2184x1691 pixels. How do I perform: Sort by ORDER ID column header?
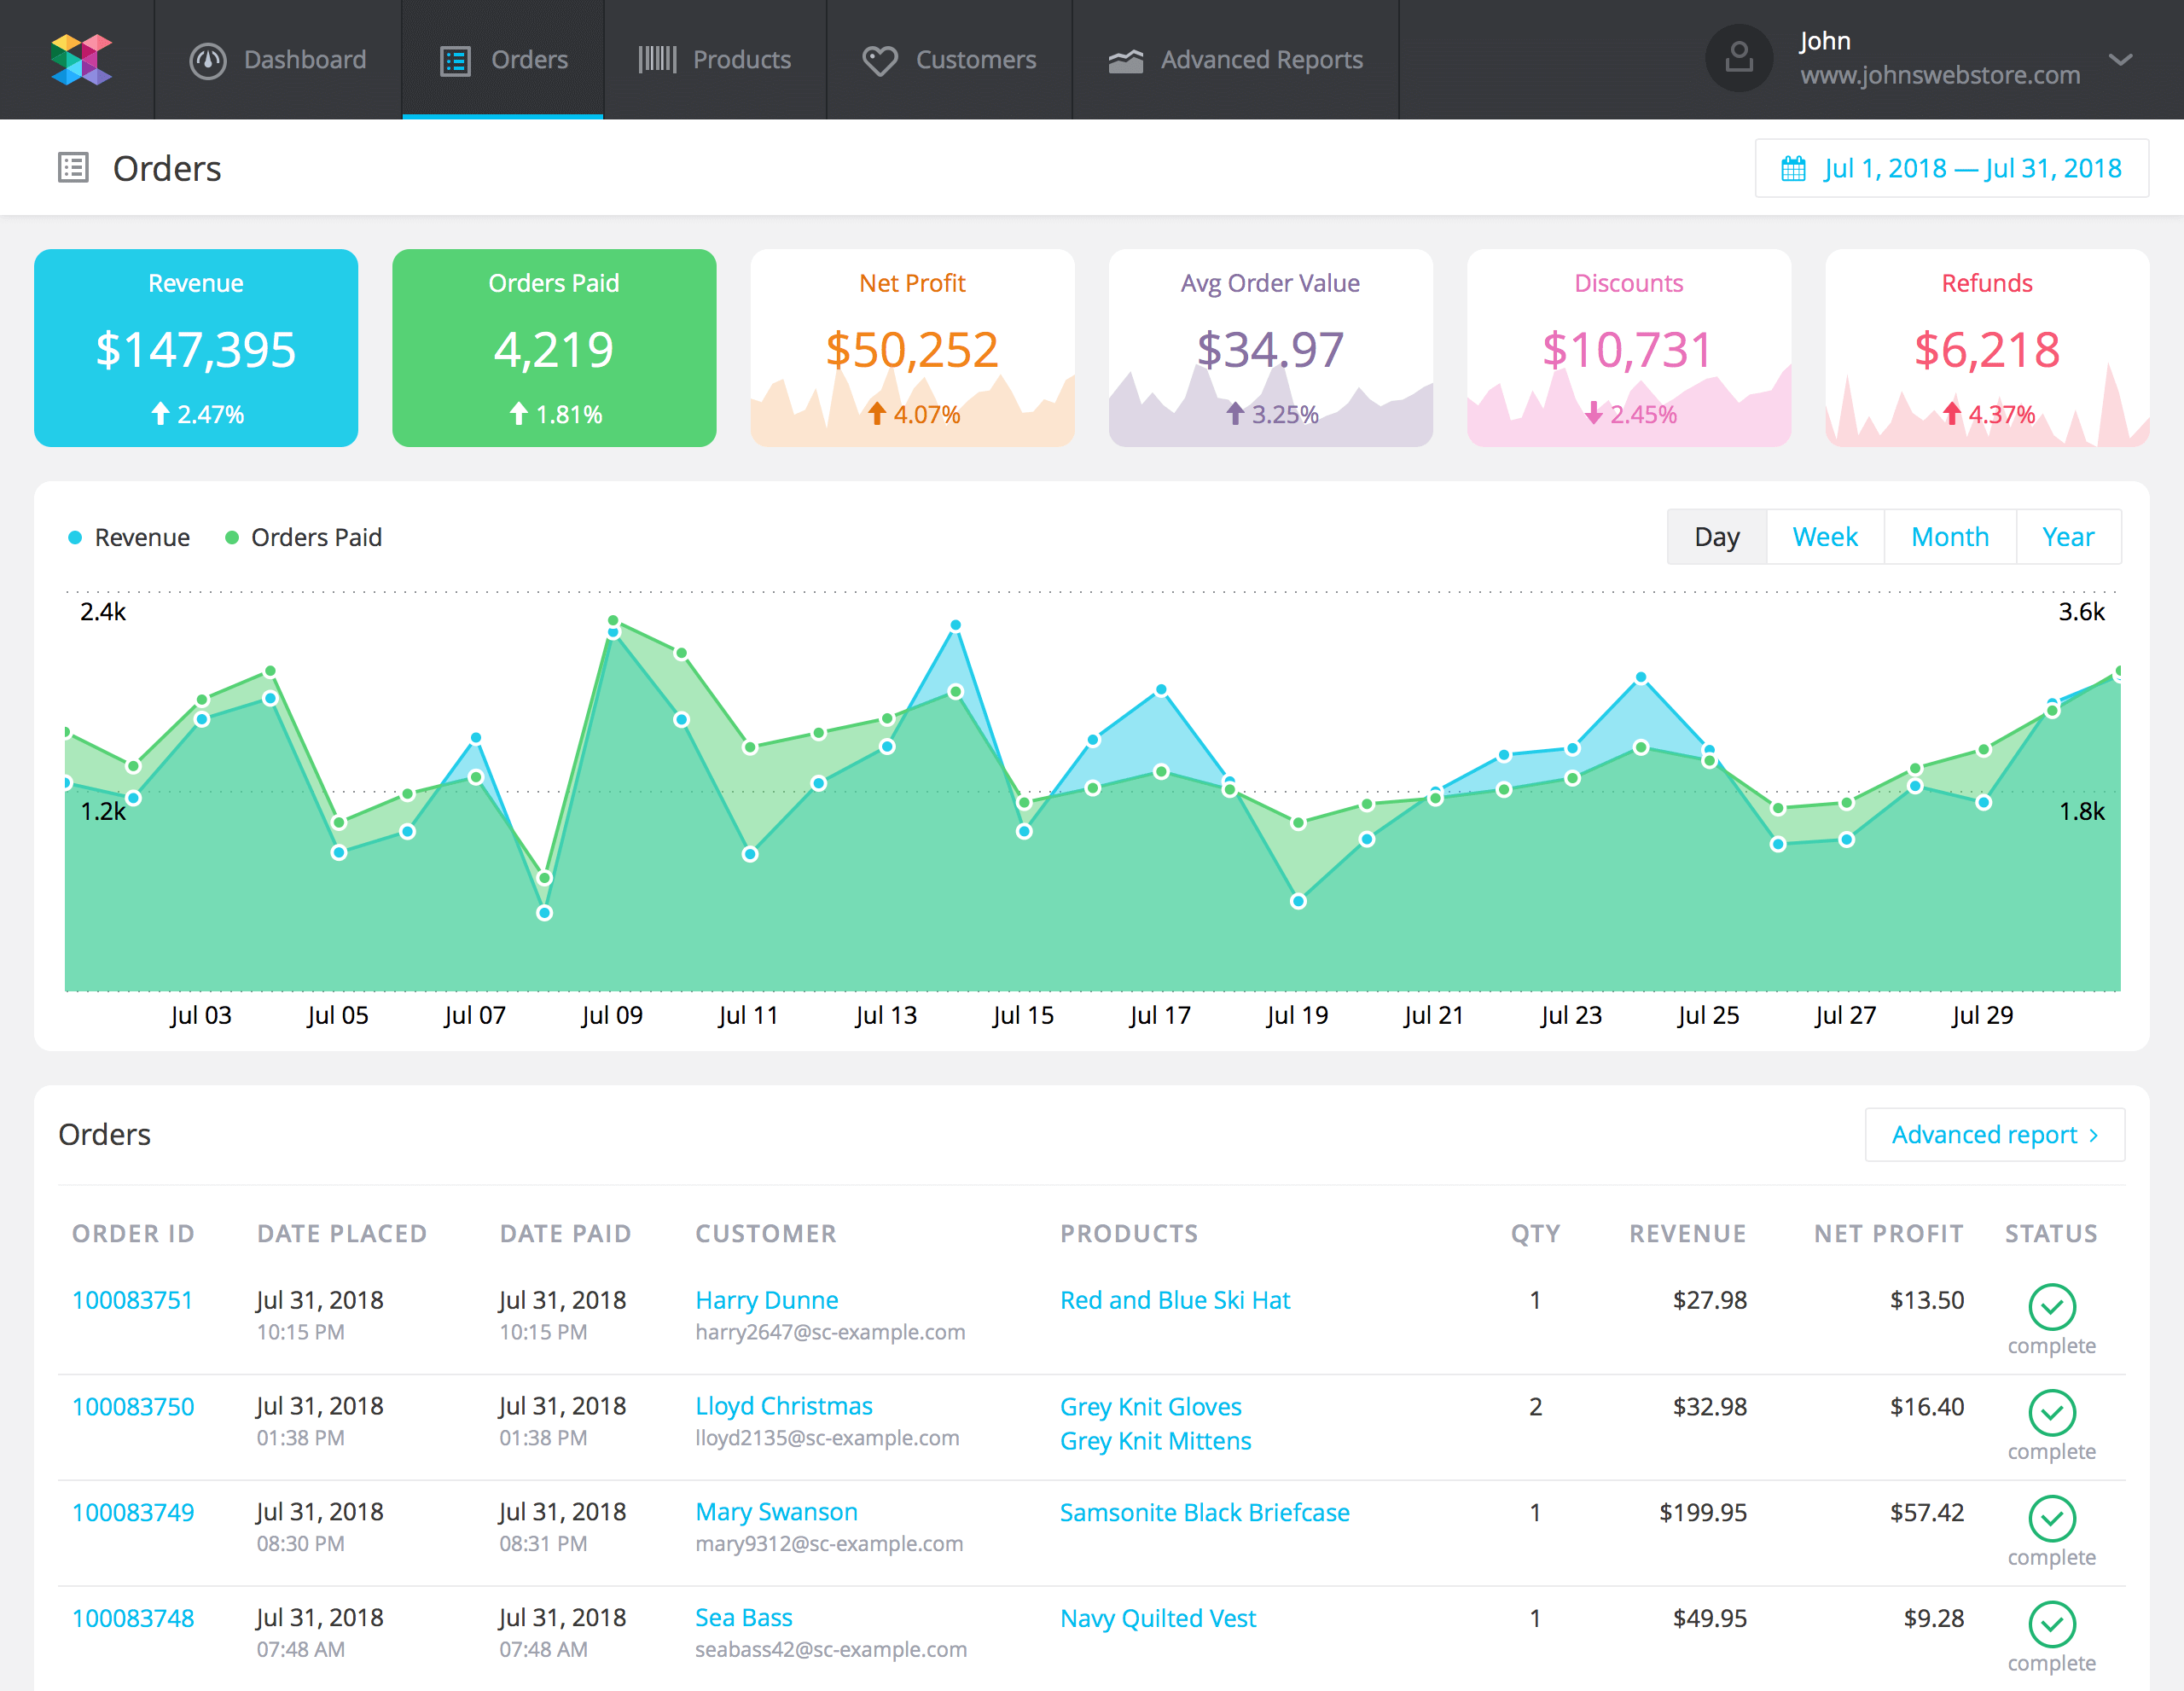(x=133, y=1233)
